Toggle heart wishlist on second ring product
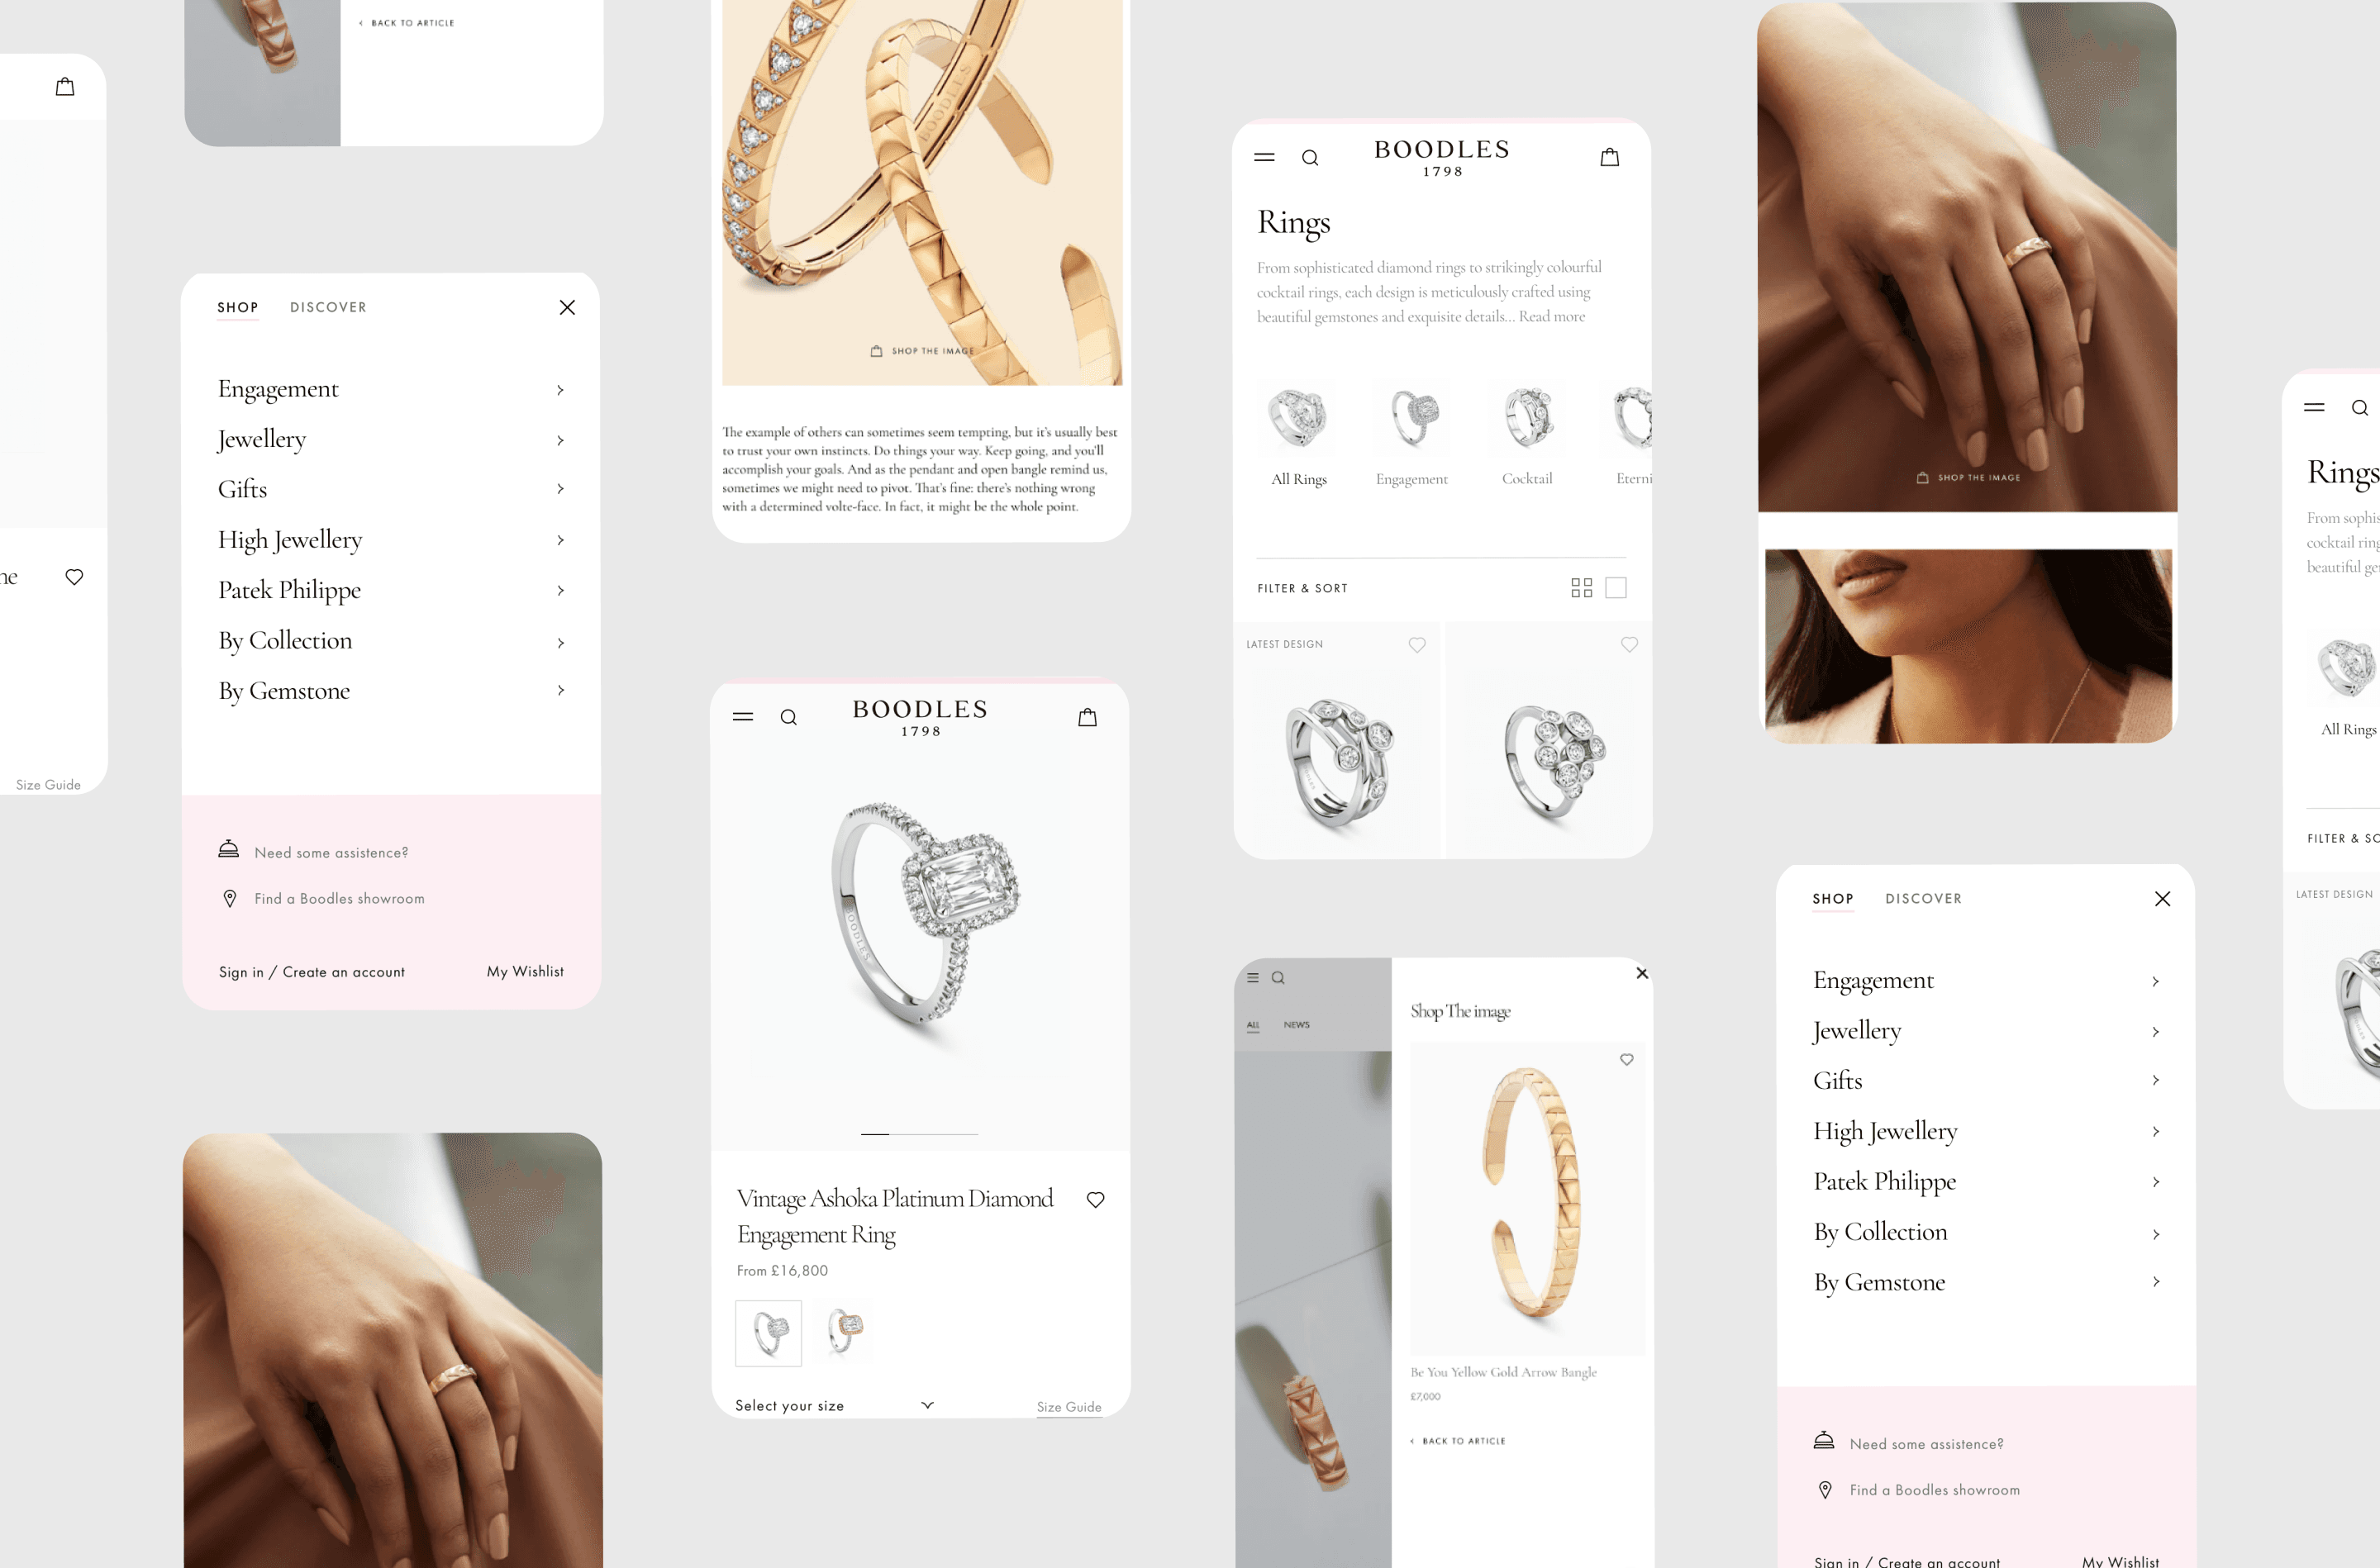 1626,646
